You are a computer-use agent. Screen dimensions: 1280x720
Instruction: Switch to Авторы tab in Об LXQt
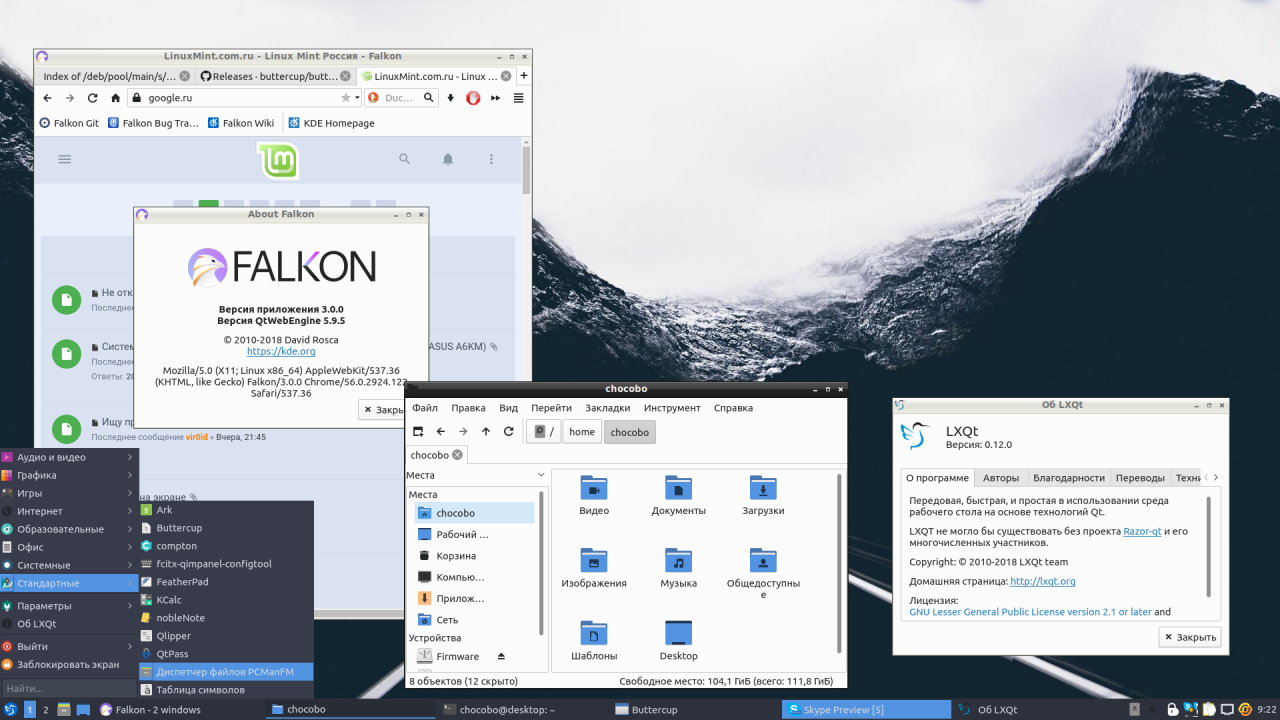click(x=1001, y=478)
